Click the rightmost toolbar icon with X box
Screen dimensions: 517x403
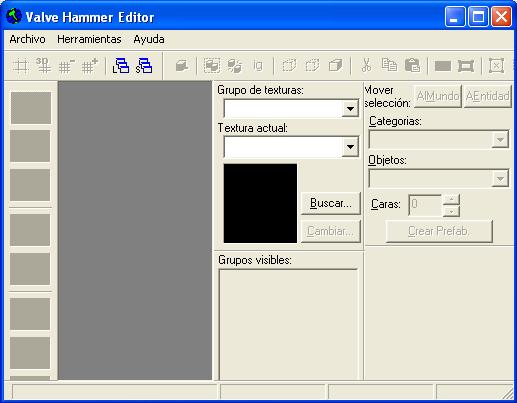[496, 66]
